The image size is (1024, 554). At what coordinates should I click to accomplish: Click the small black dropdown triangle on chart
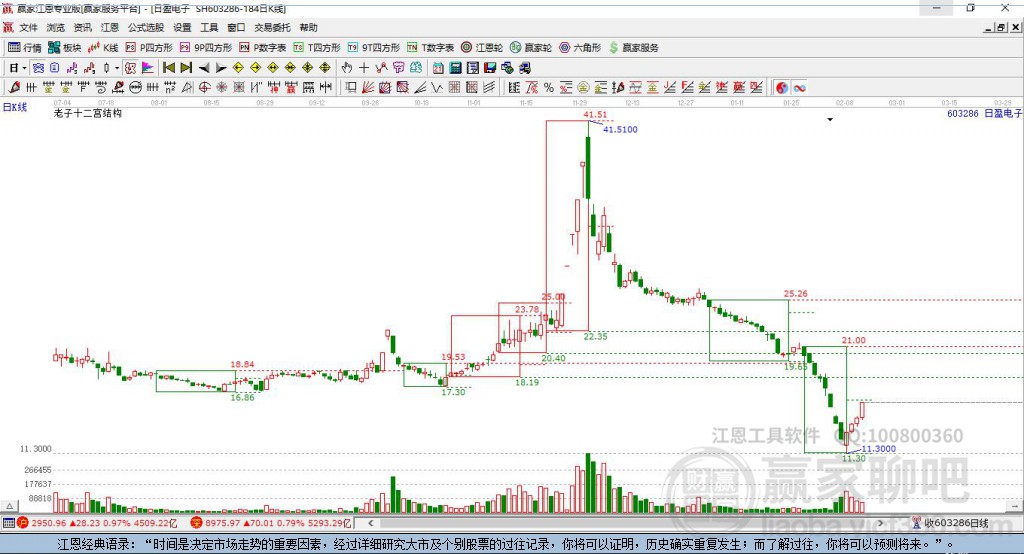tap(830, 120)
